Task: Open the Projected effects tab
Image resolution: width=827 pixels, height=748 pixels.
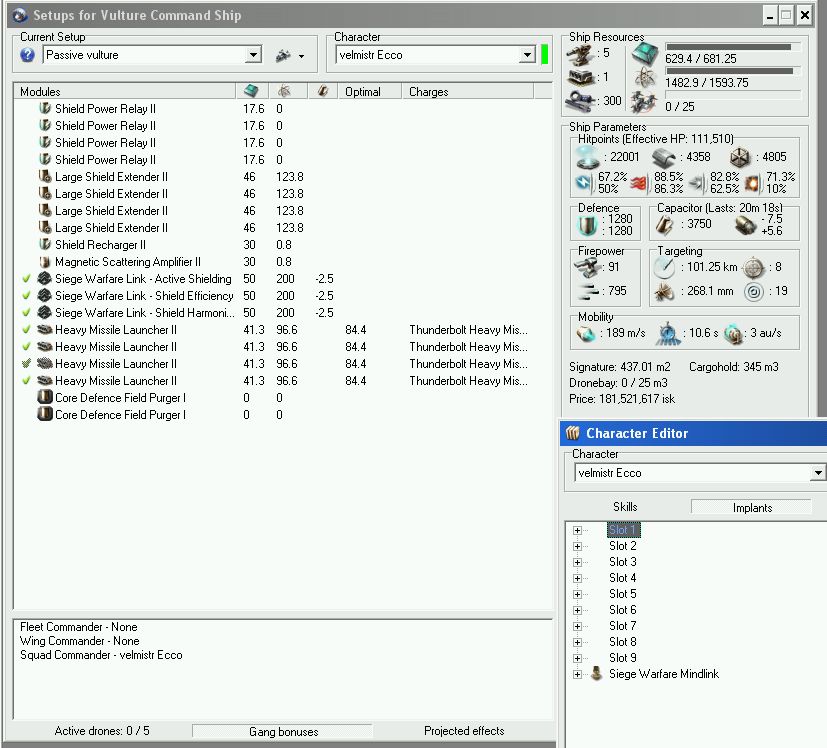Action: tap(464, 731)
